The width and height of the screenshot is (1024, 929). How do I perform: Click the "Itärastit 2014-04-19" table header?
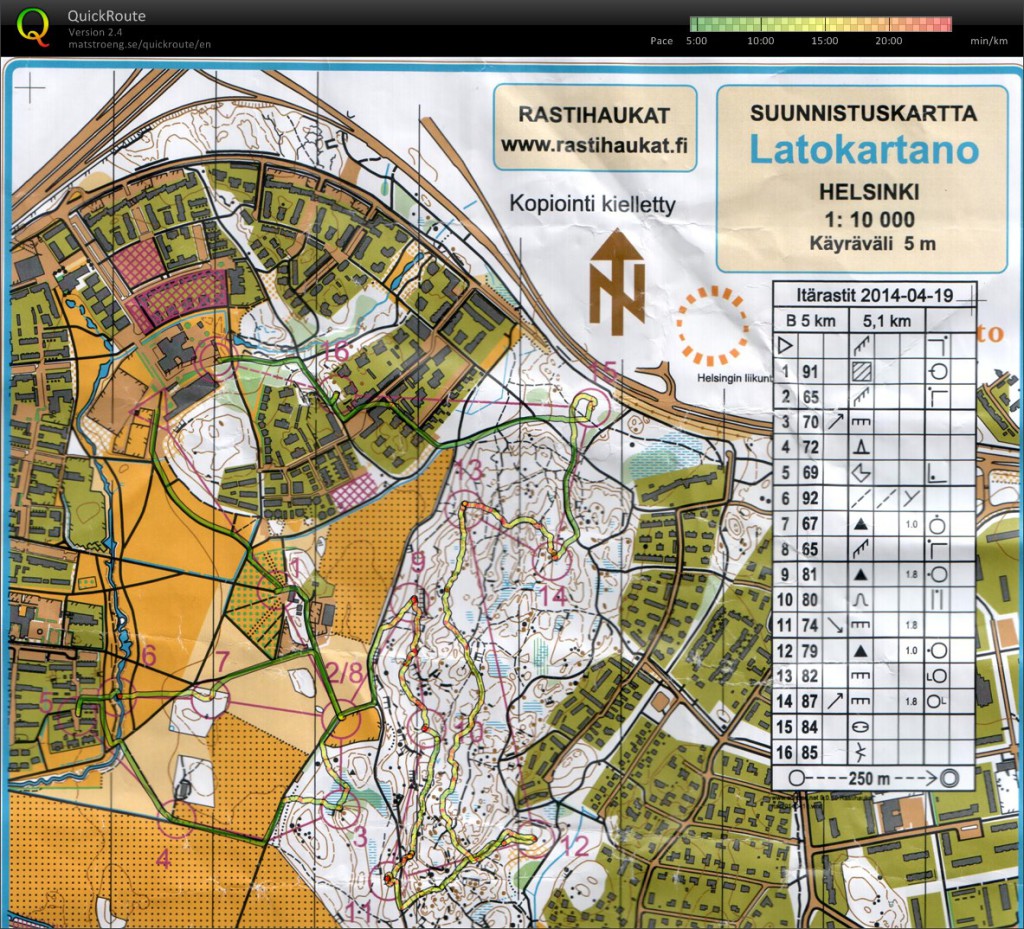[x=874, y=295]
